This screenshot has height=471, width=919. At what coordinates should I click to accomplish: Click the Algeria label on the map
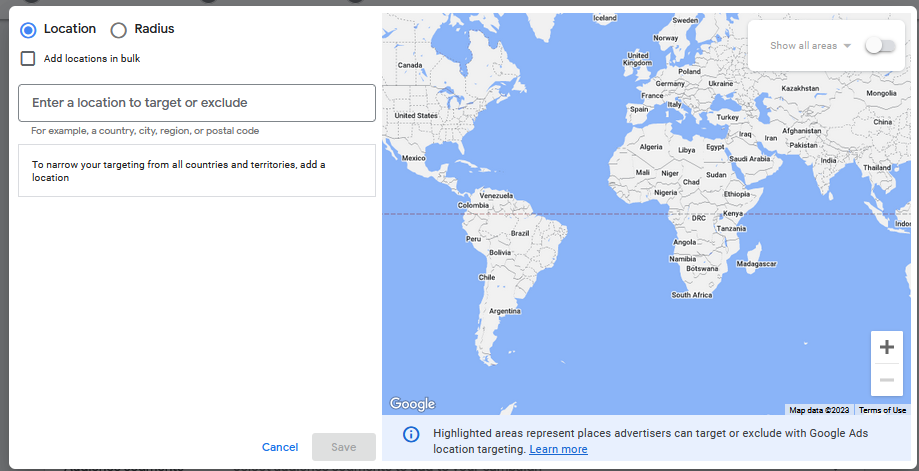pyautogui.click(x=651, y=147)
